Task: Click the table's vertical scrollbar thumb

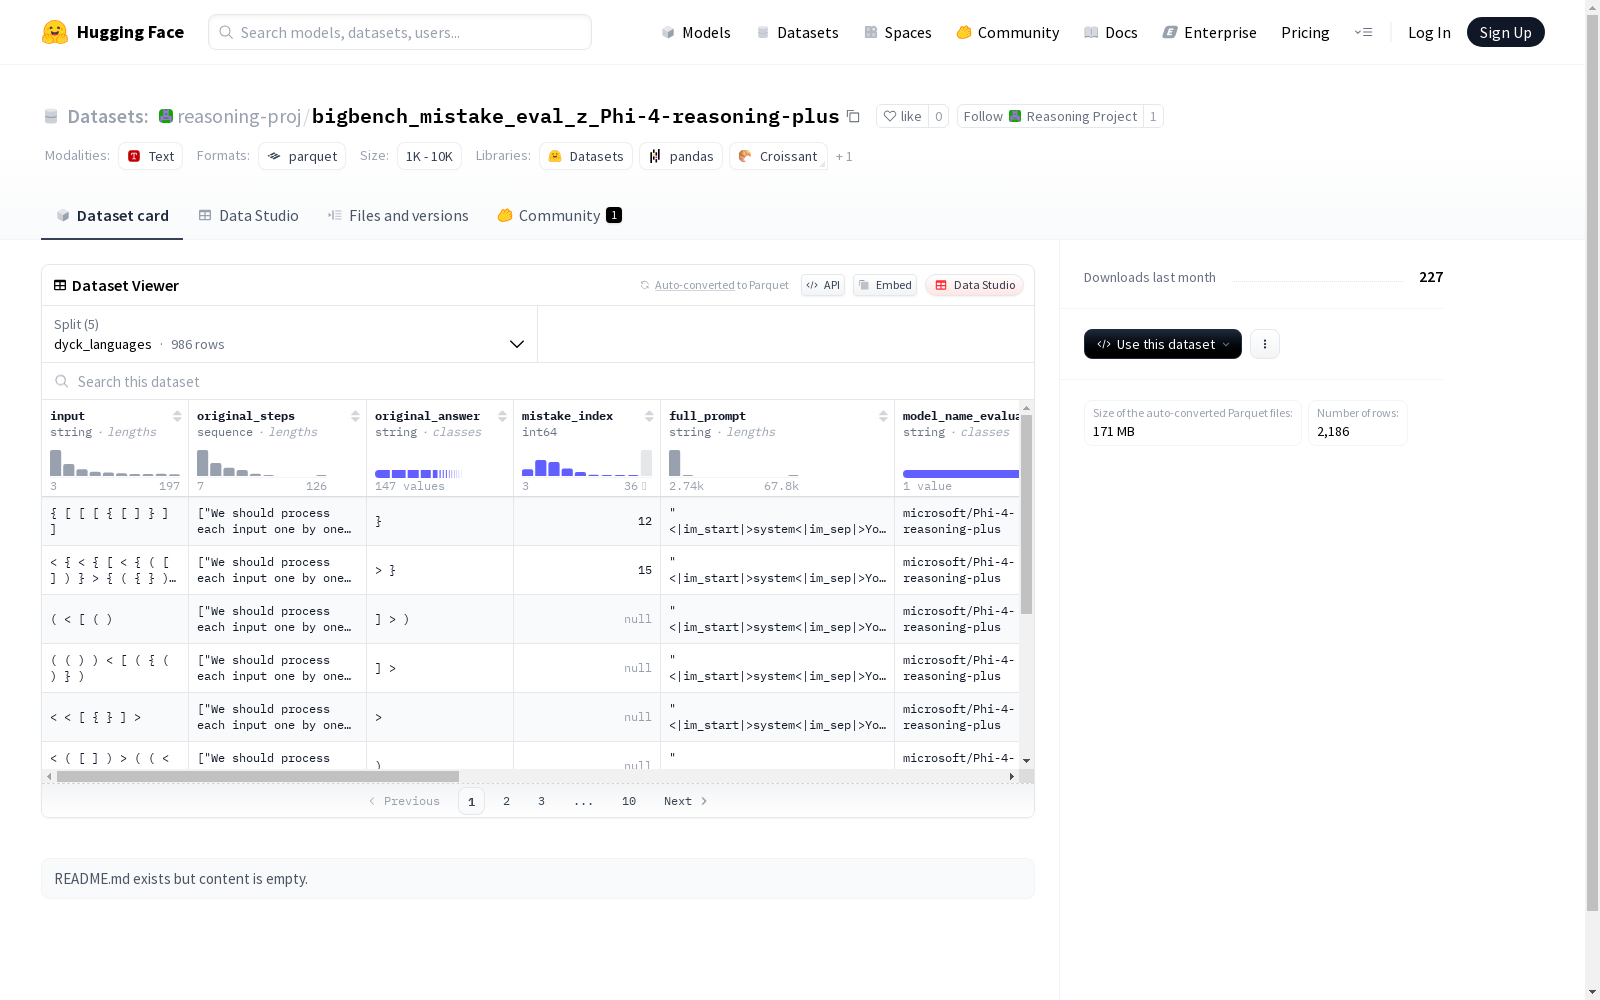Action: pos(1026,514)
